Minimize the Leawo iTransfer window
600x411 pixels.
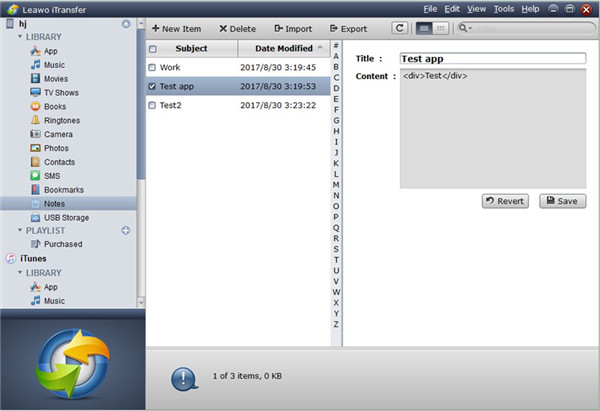coord(553,9)
